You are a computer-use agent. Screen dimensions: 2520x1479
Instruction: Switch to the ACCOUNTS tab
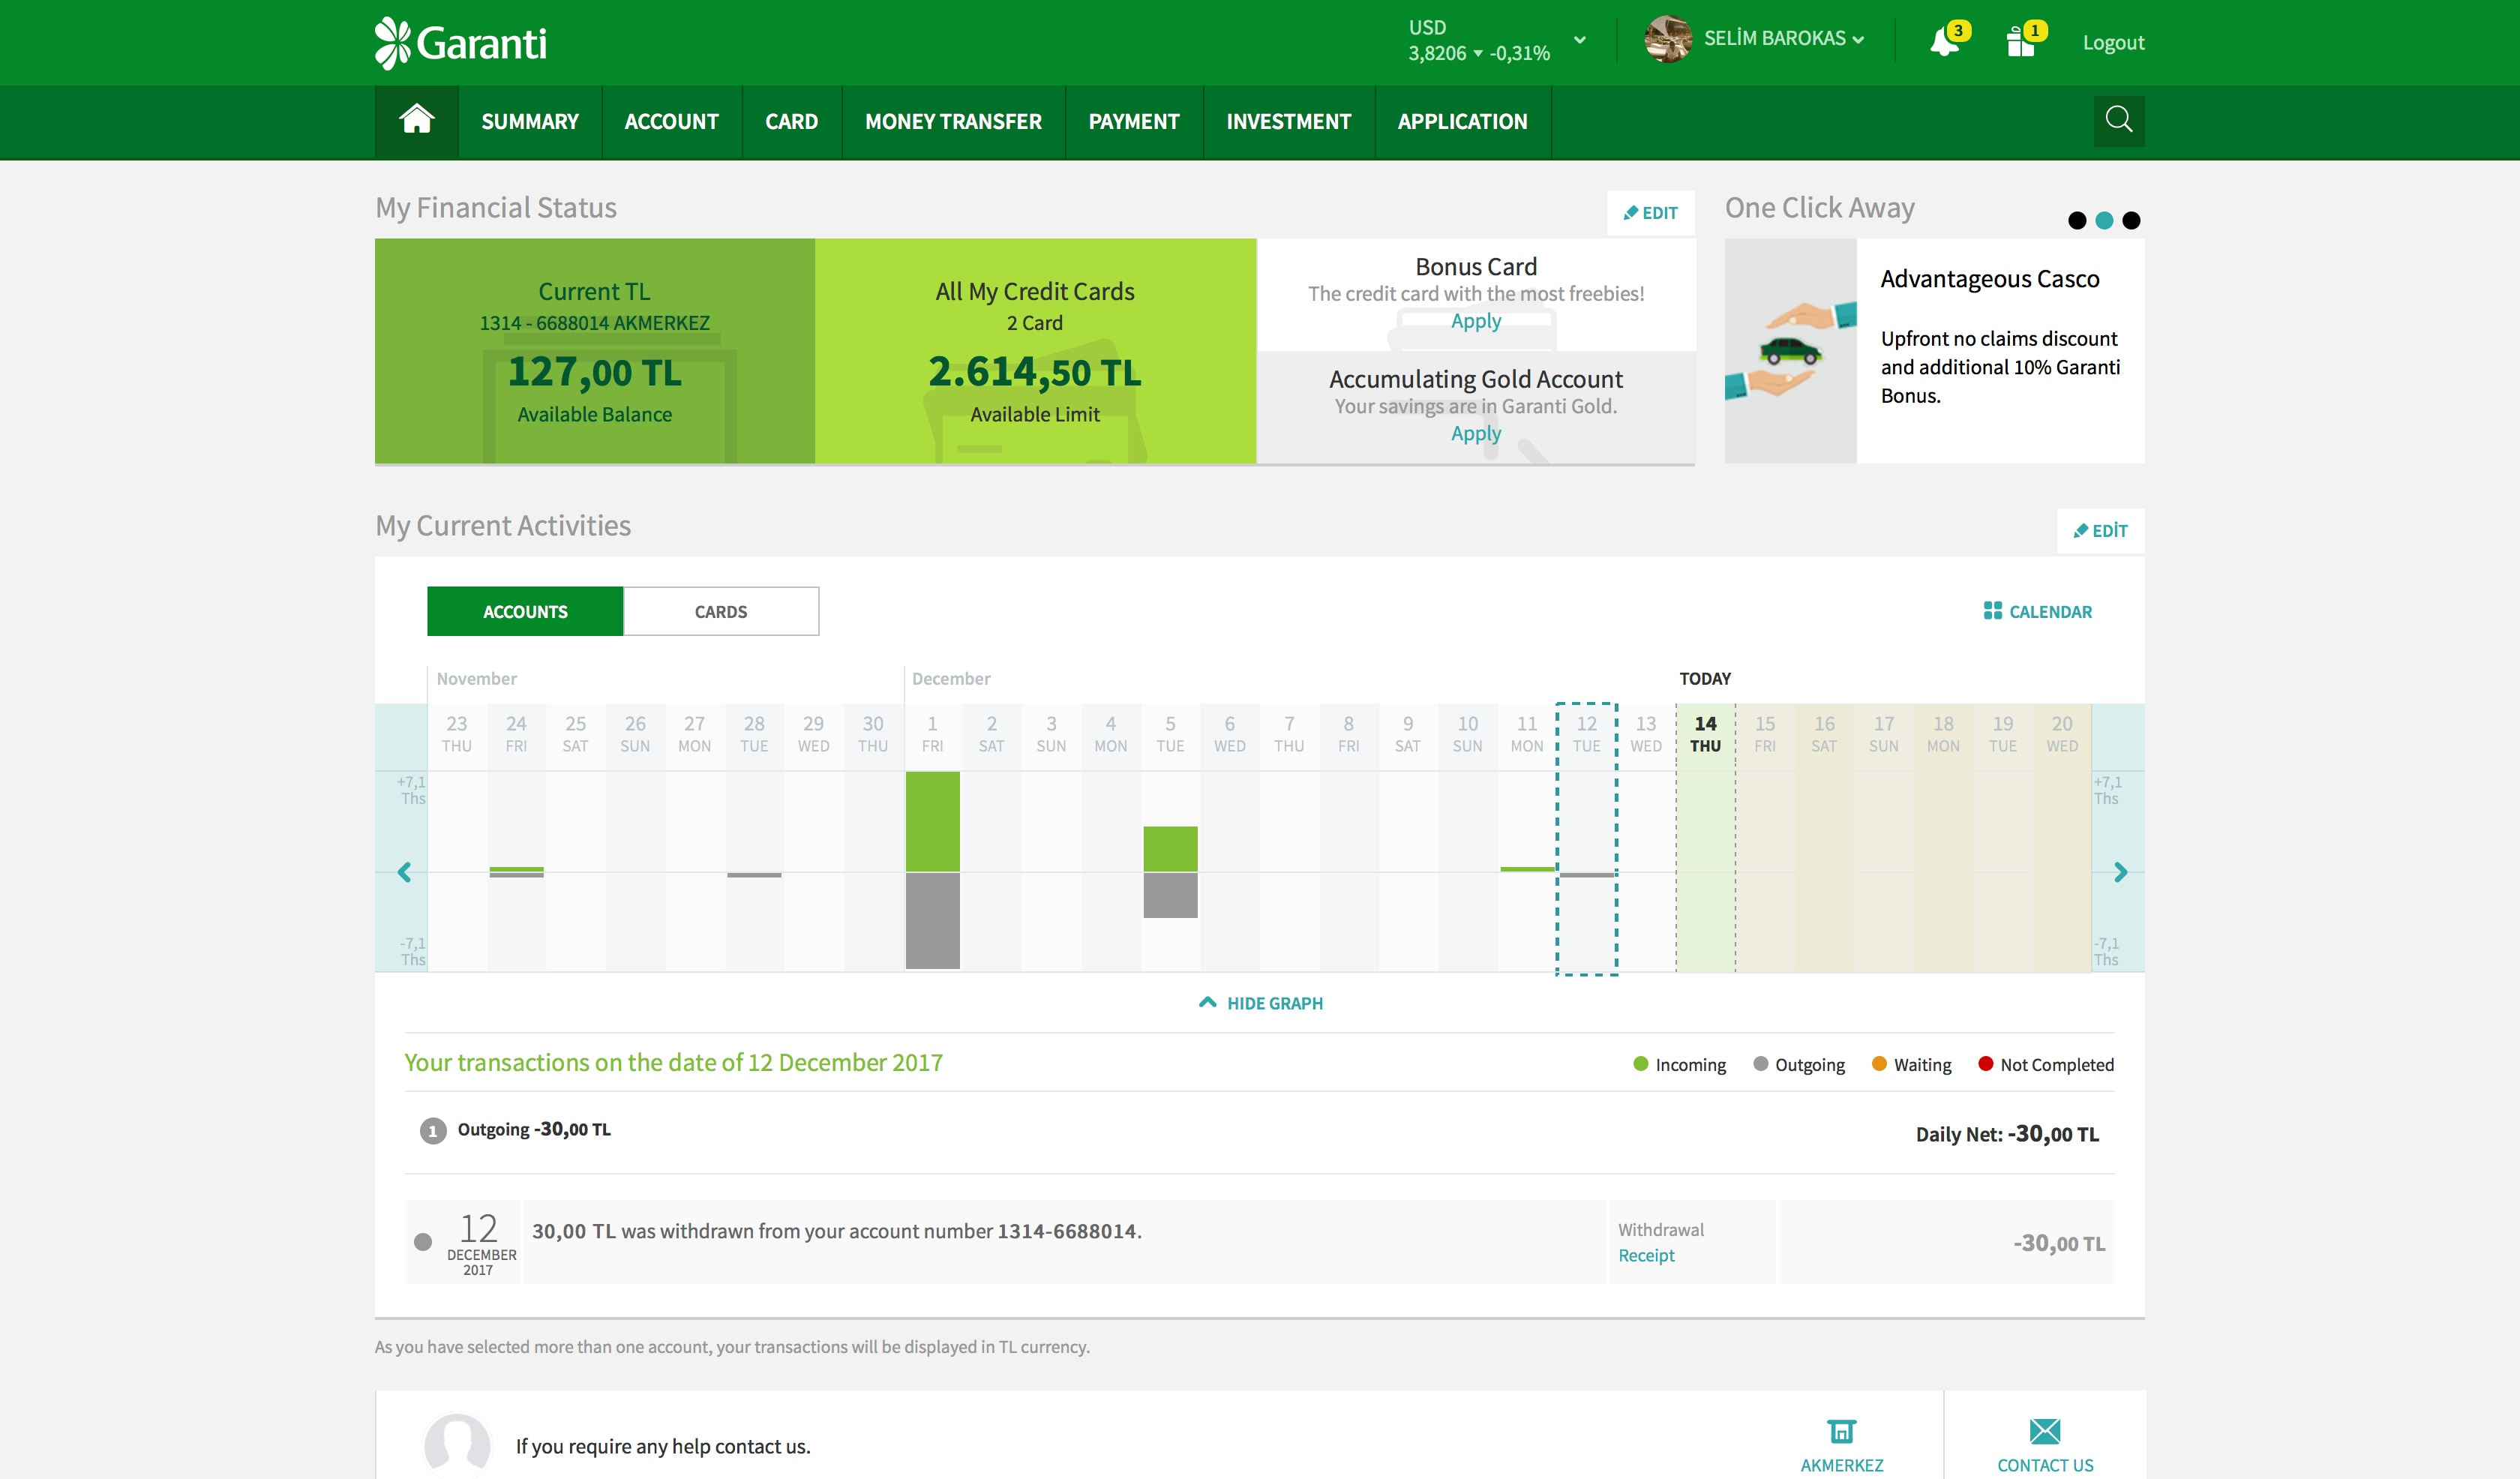coord(525,611)
